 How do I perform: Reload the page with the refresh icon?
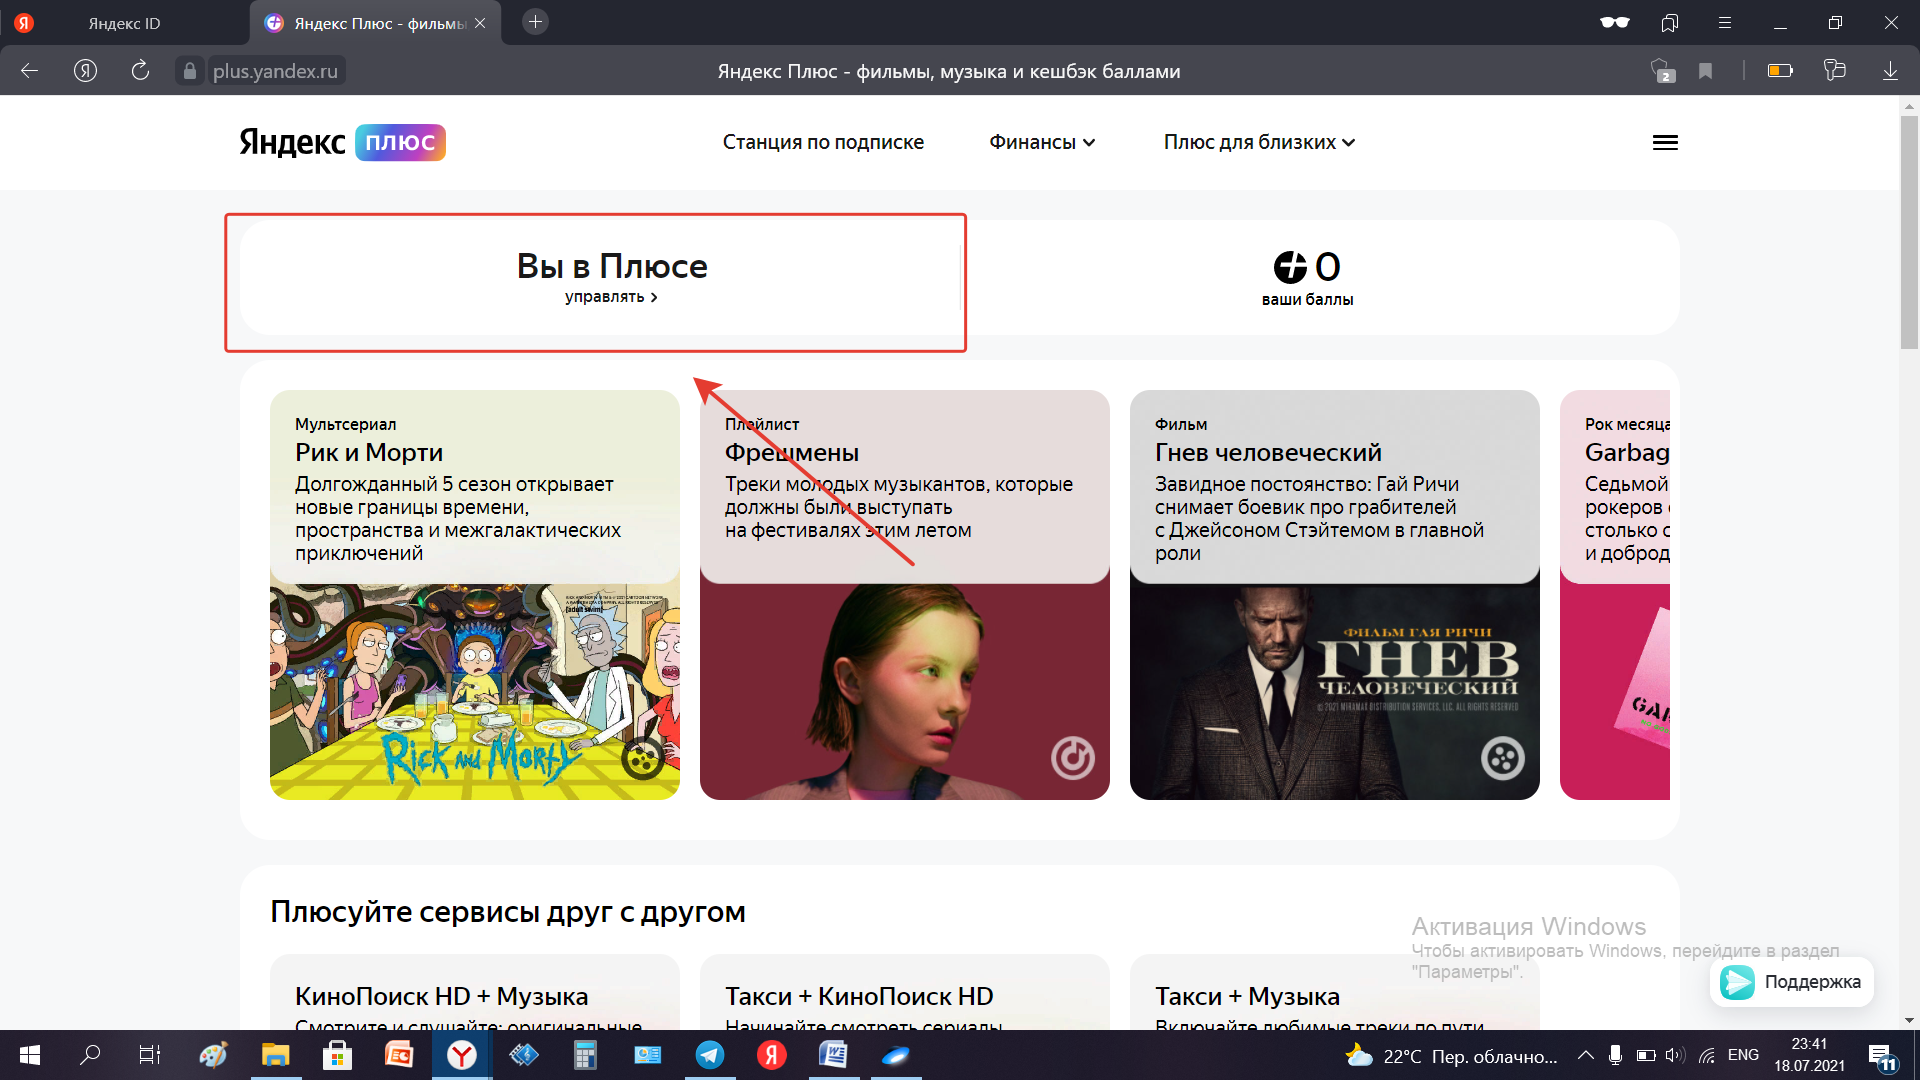coord(140,71)
